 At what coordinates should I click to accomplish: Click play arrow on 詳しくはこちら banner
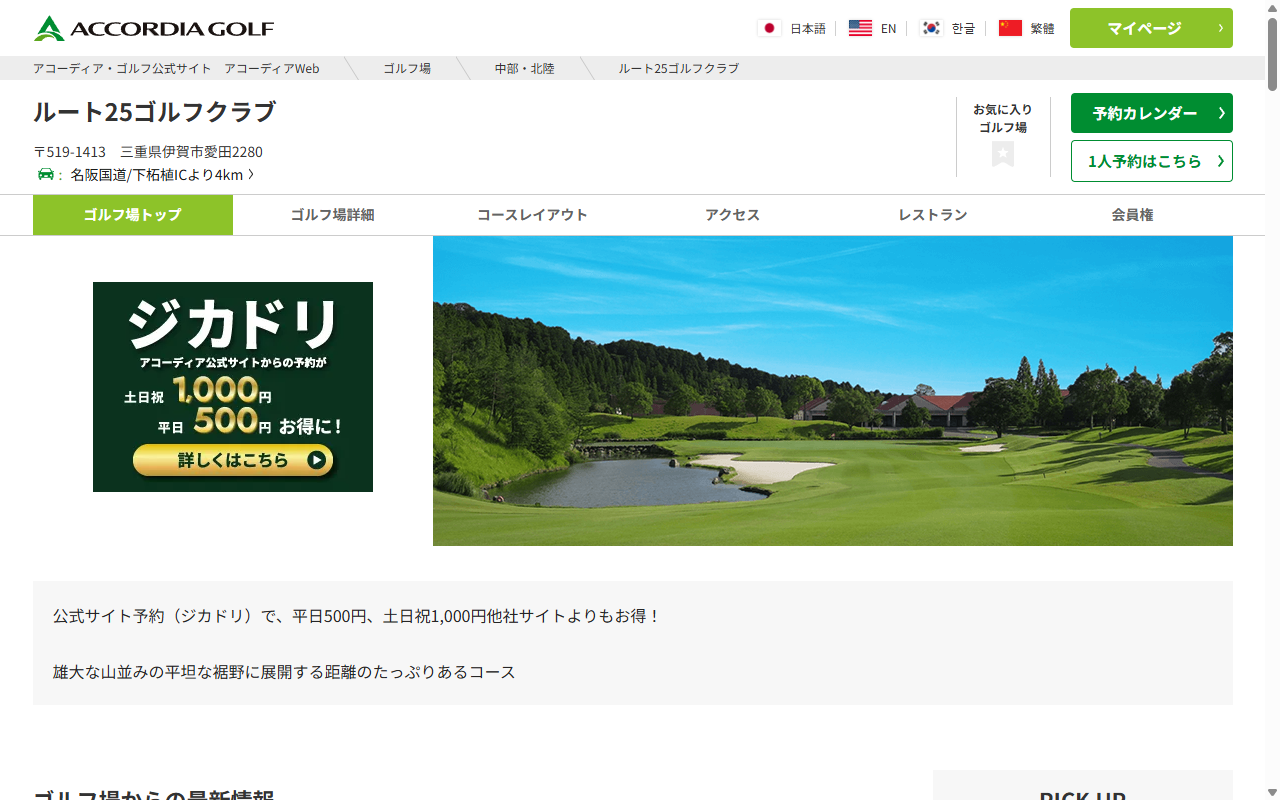coord(316,460)
